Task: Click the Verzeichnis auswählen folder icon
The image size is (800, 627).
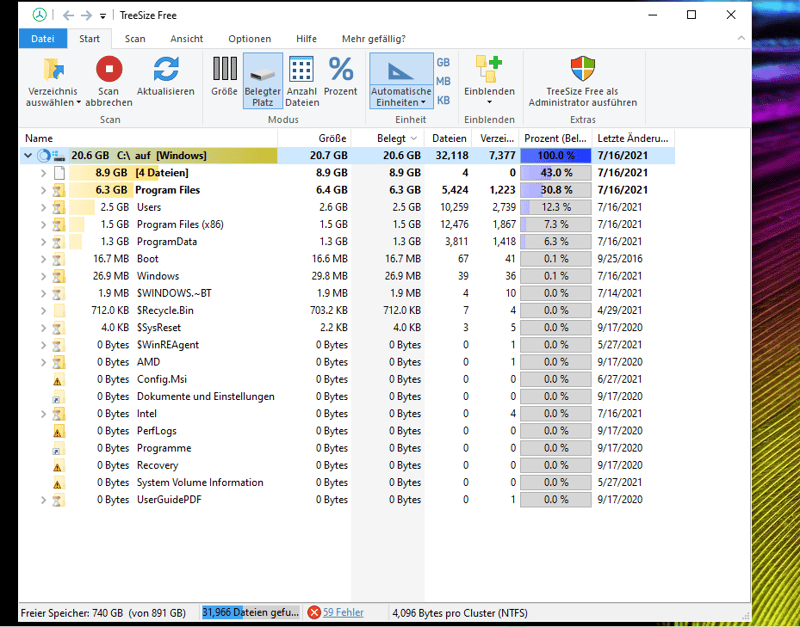Action: pyautogui.click(x=52, y=69)
